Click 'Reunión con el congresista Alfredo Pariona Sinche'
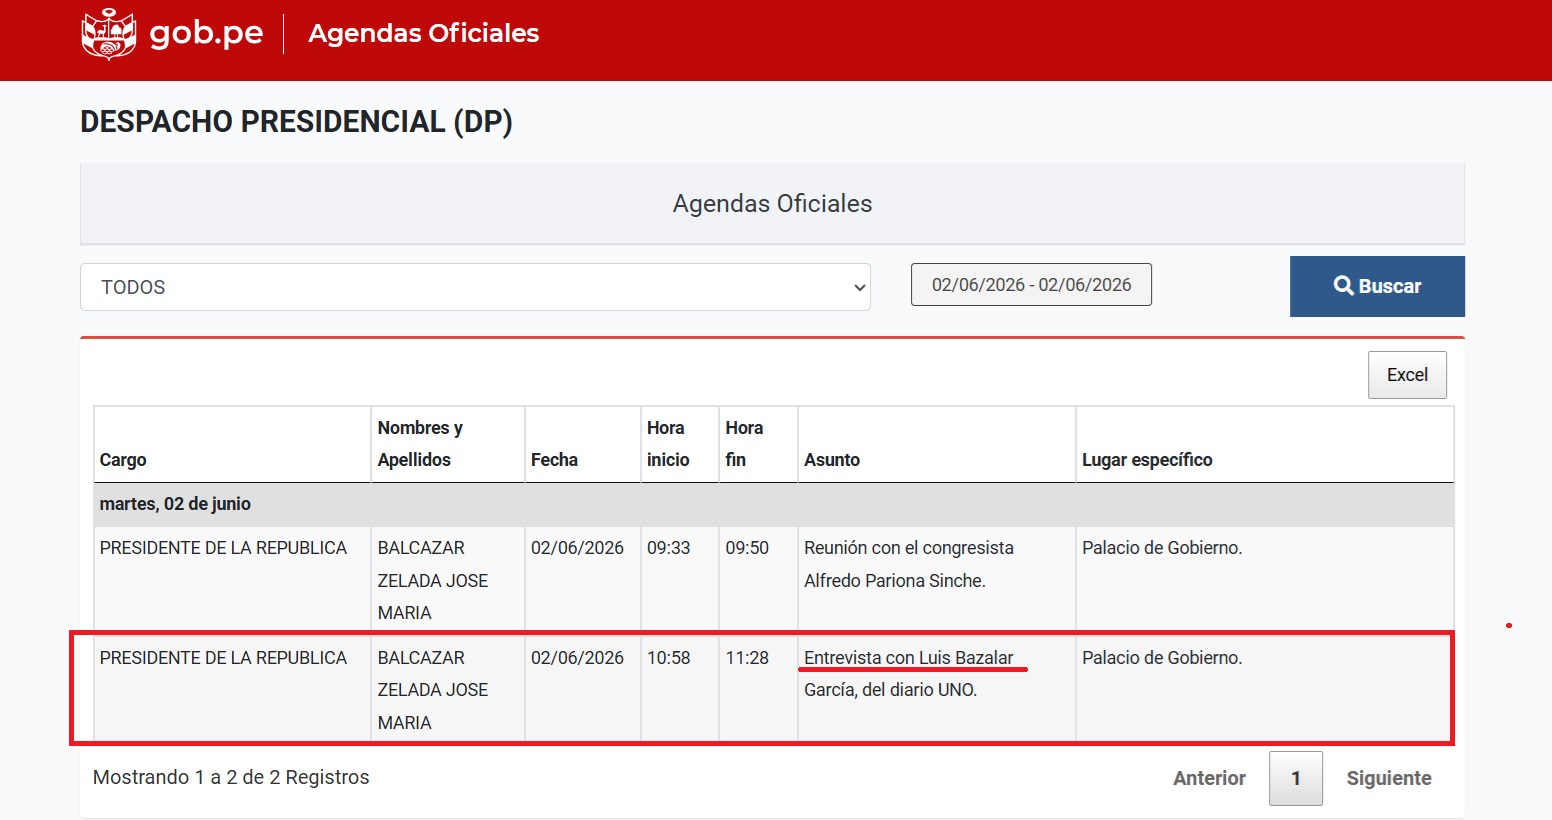 (x=909, y=564)
